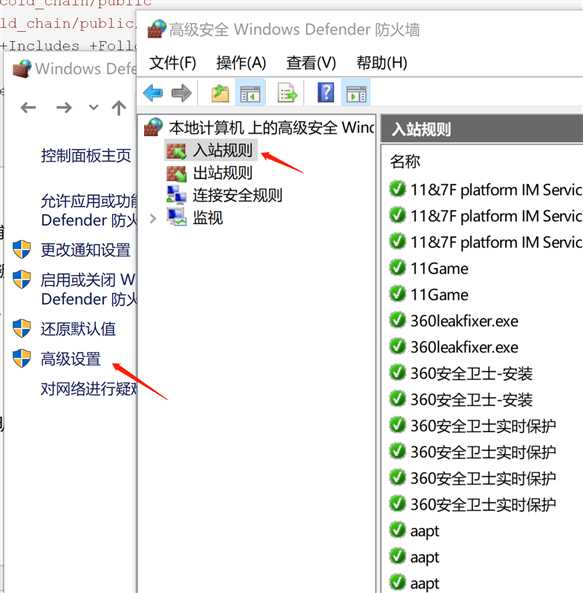Open the 操作(A) menu

pos(241,63)
